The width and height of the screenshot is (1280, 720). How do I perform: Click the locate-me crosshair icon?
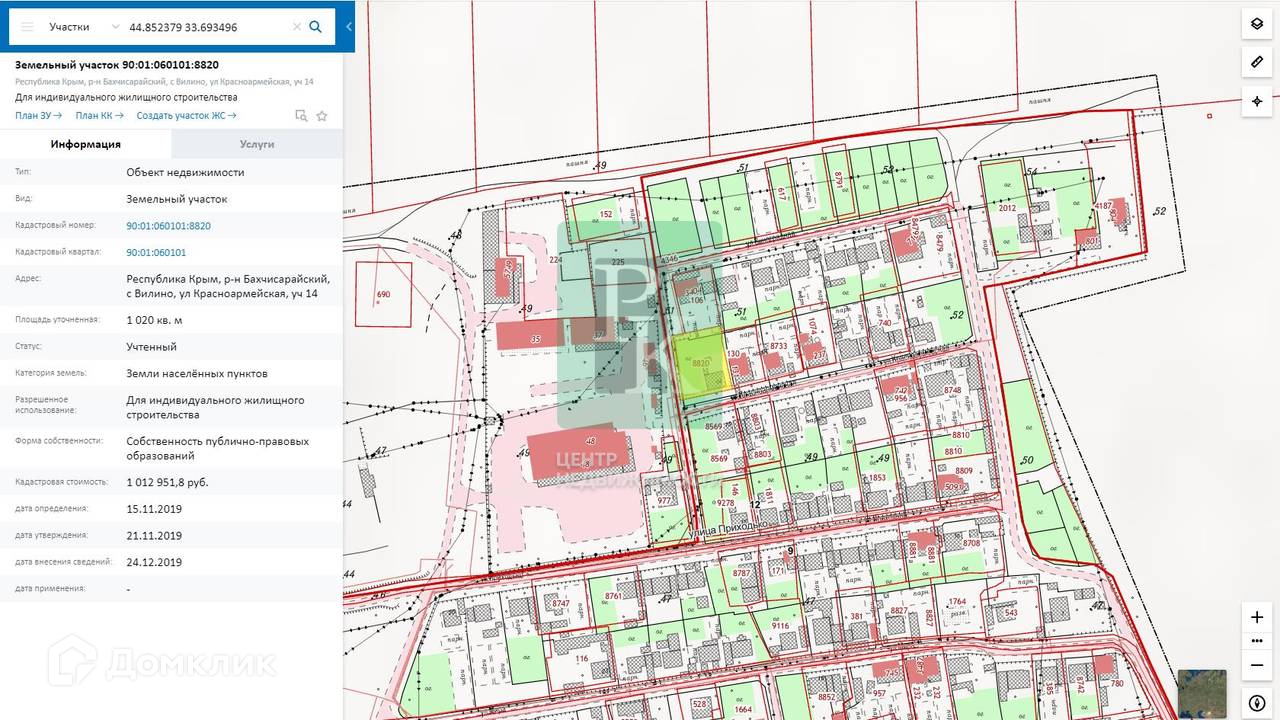[1257, 101]
